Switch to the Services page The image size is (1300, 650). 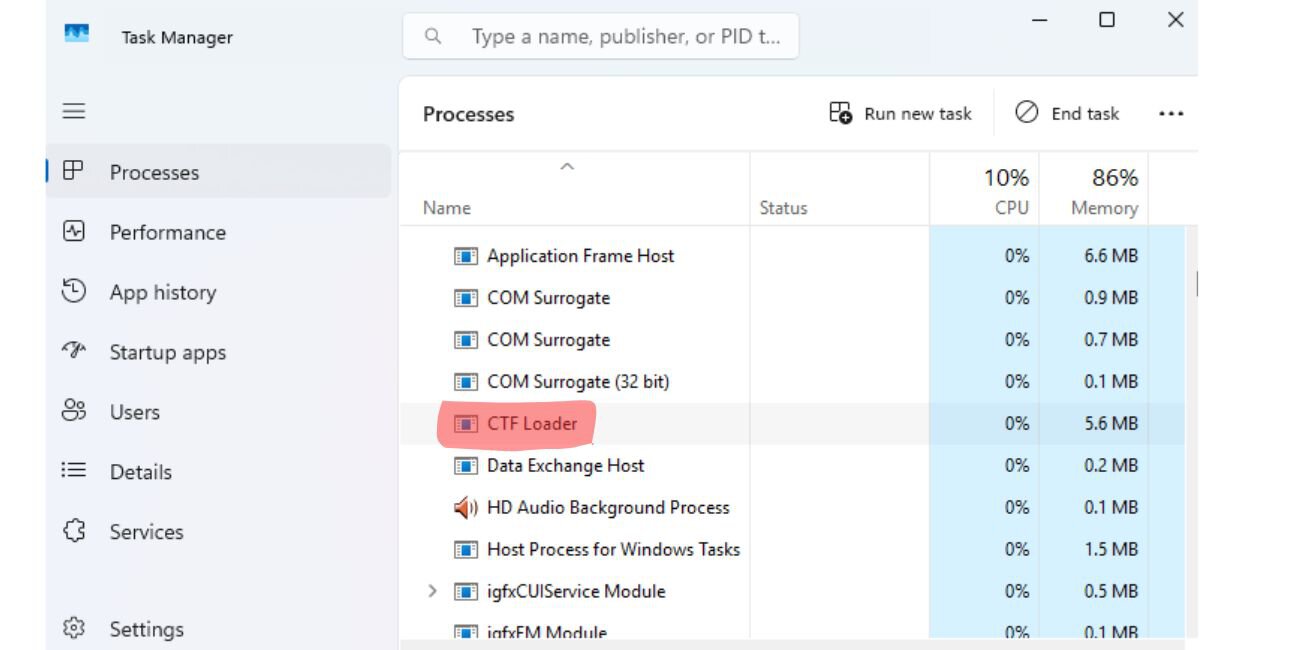[x=218, y=531]
